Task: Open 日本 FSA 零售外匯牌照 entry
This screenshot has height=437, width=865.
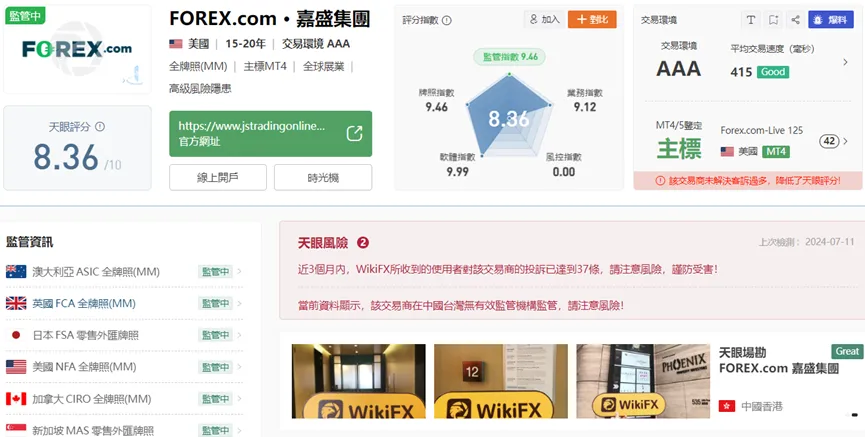Action: click(x=124, y=335)
